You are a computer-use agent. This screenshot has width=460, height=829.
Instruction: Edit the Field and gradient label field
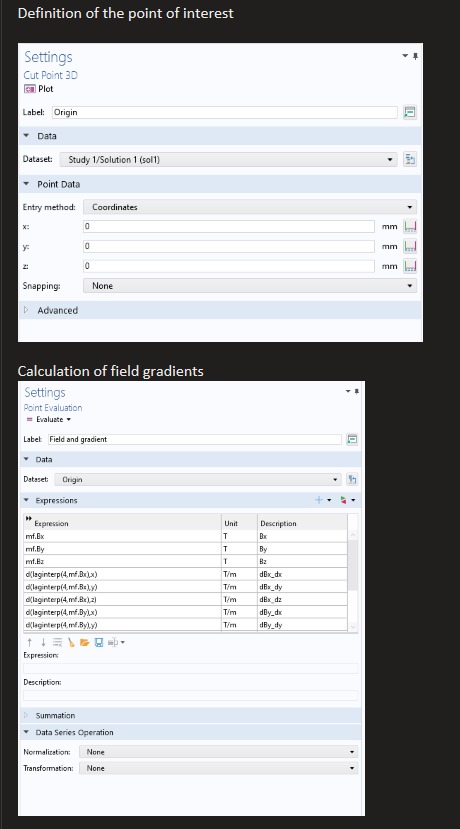195,439
